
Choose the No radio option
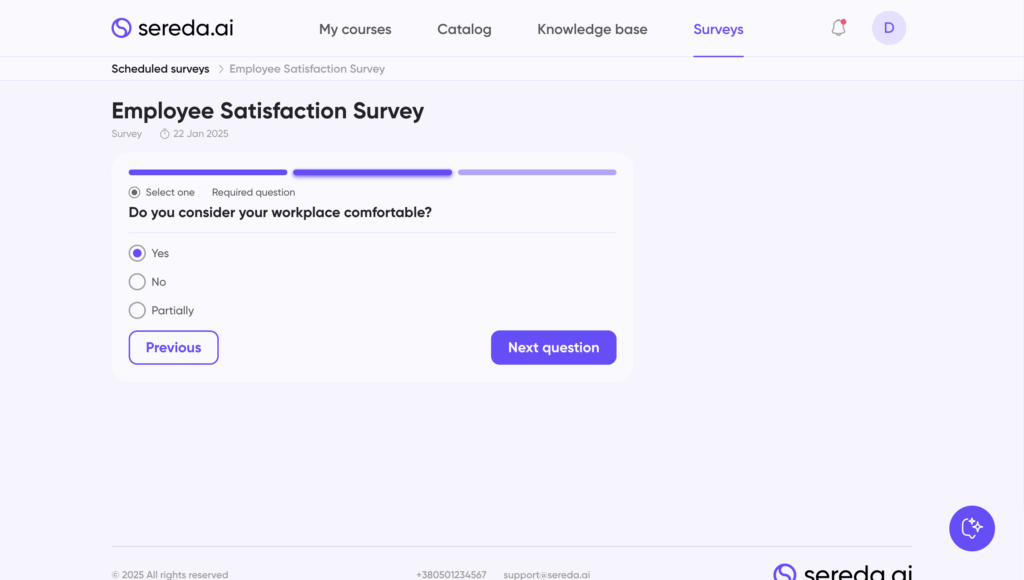[138, 282]
